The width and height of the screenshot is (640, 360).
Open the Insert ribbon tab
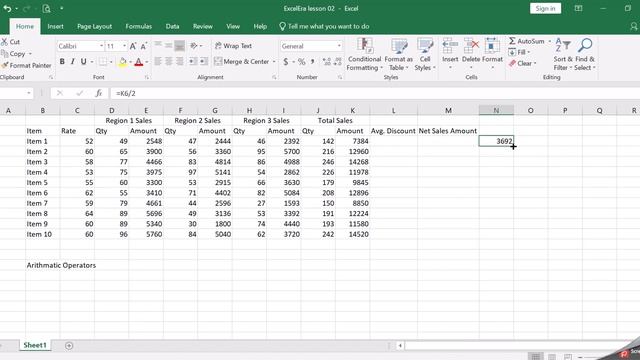point(56,26)
